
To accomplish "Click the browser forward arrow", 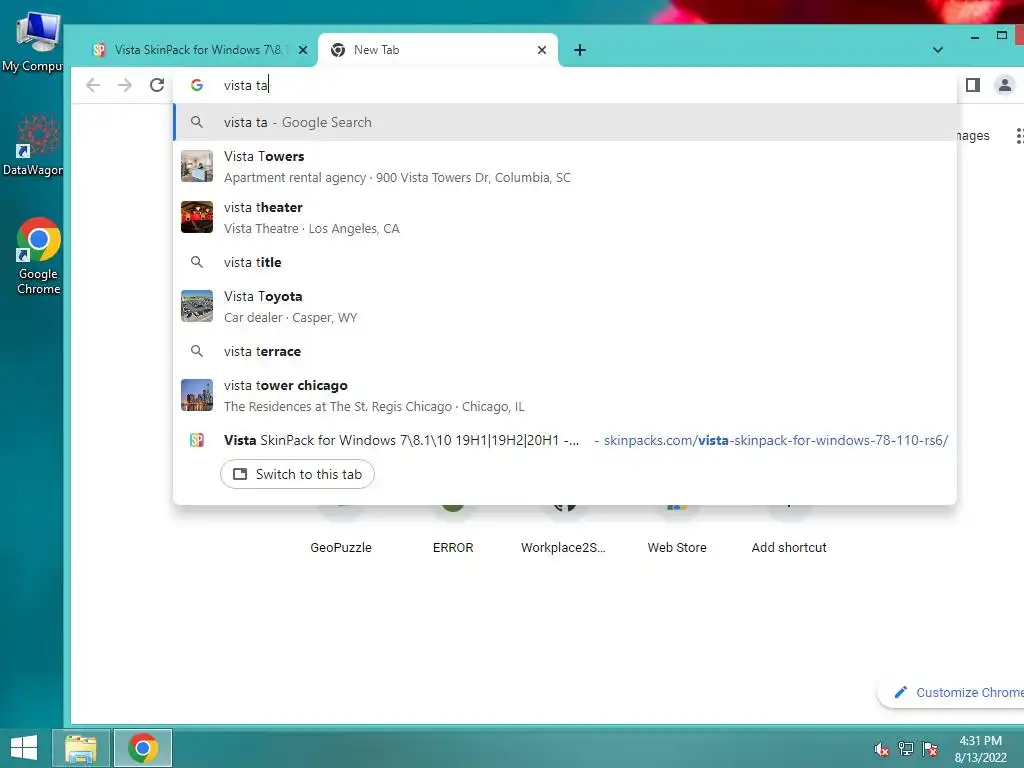I will coord(125,85).
